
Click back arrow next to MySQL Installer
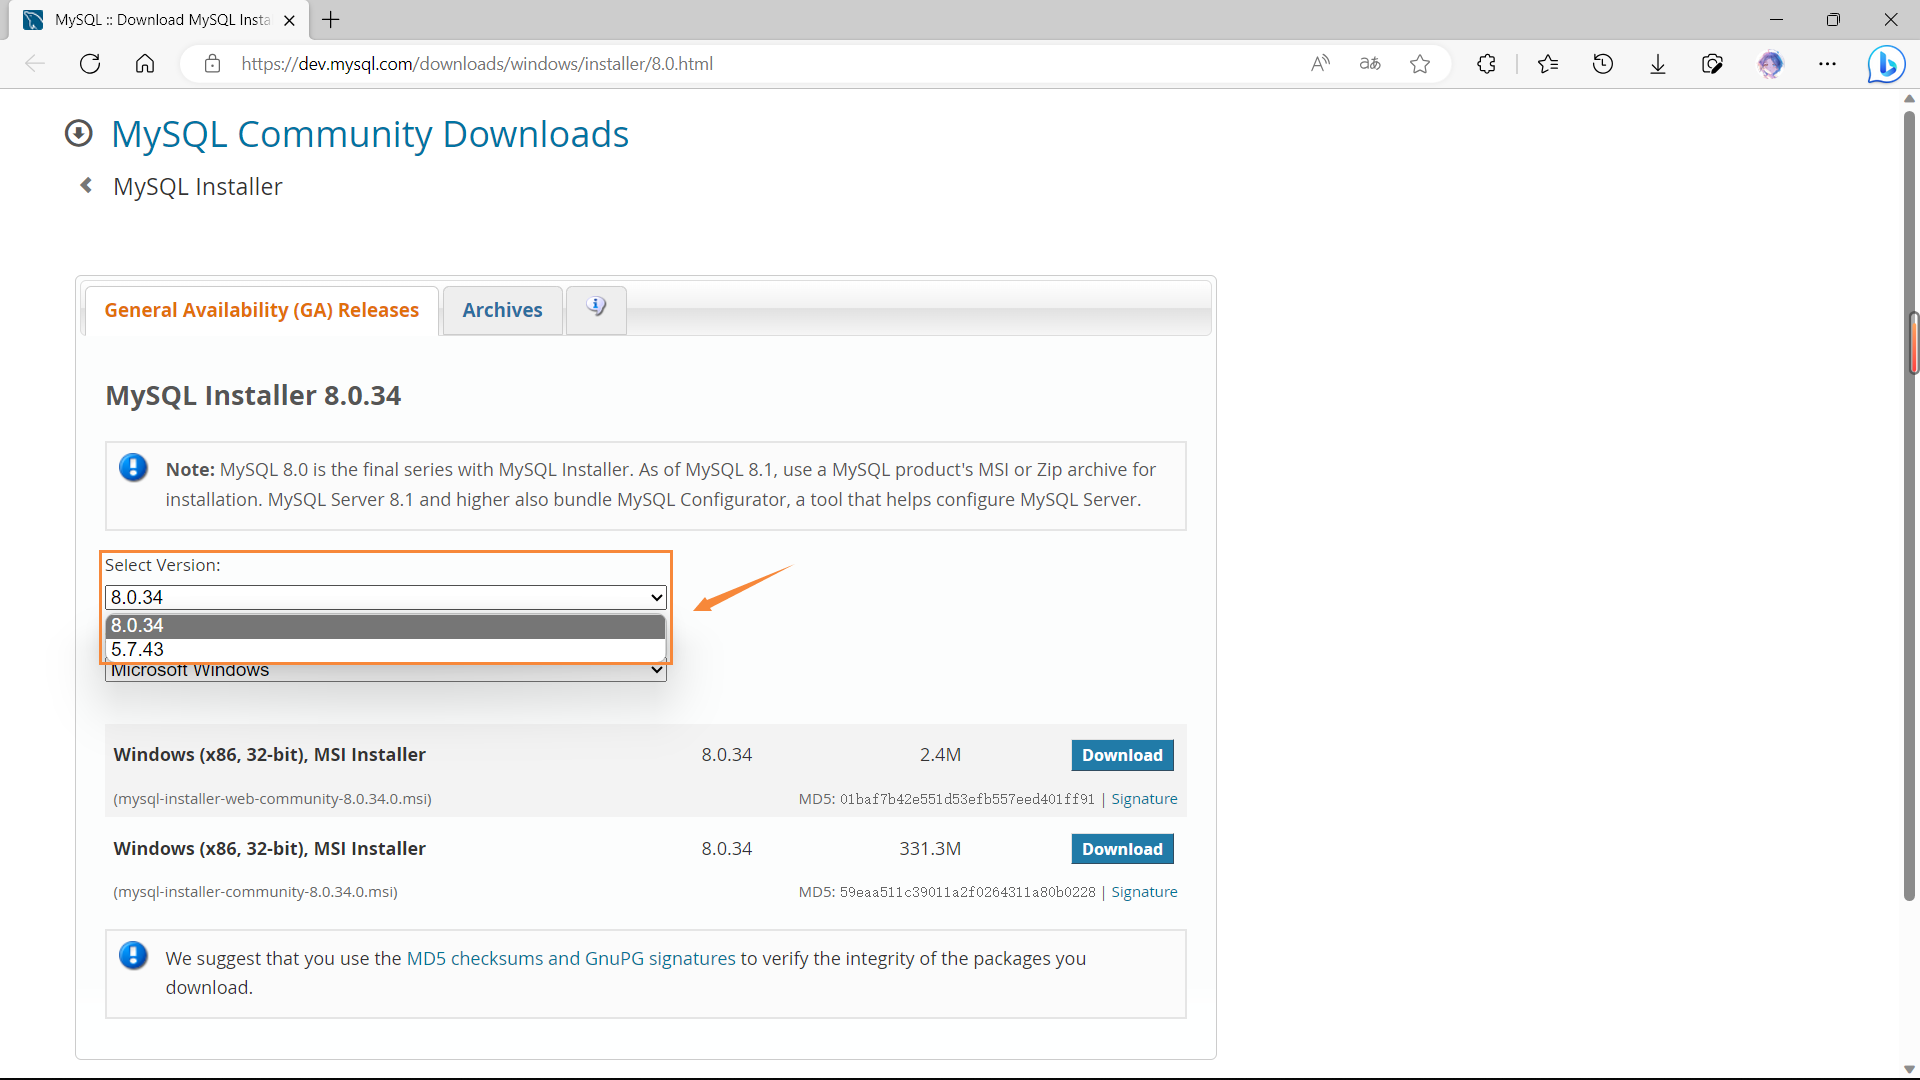pos(87,186)
